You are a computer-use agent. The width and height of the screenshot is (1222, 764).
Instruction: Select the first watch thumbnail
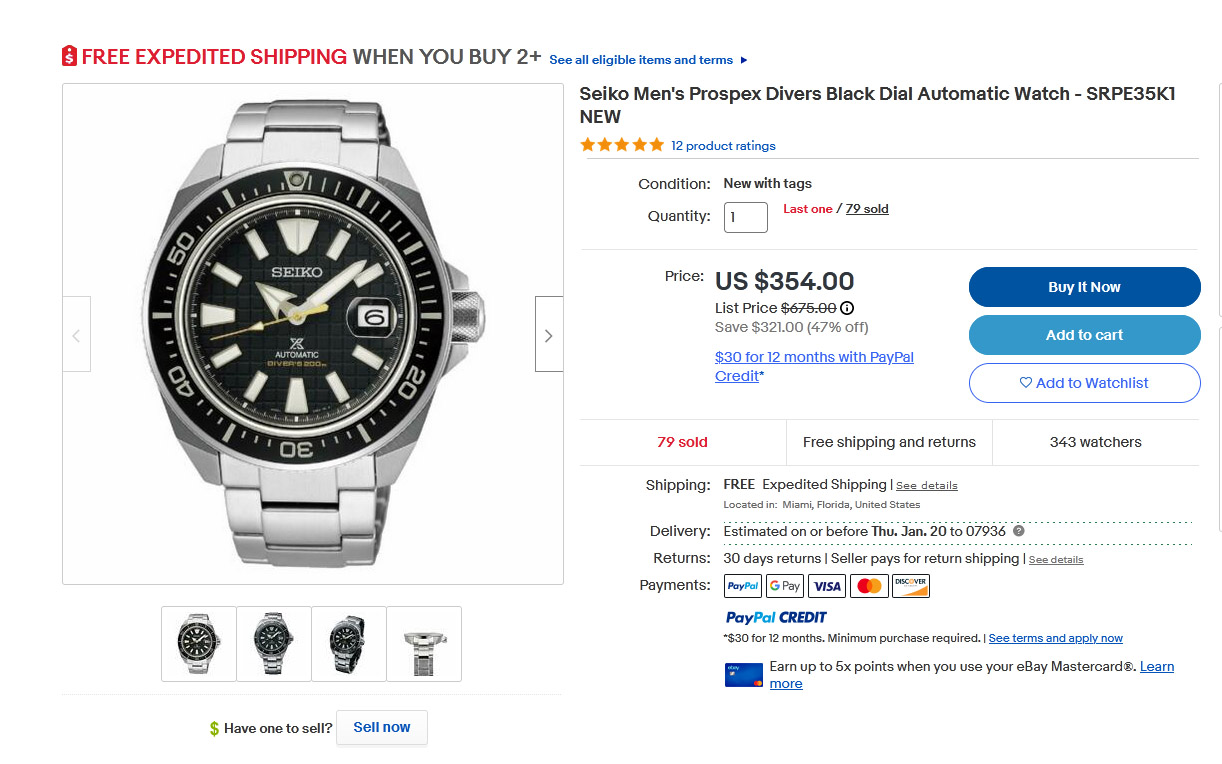(199, 644)
